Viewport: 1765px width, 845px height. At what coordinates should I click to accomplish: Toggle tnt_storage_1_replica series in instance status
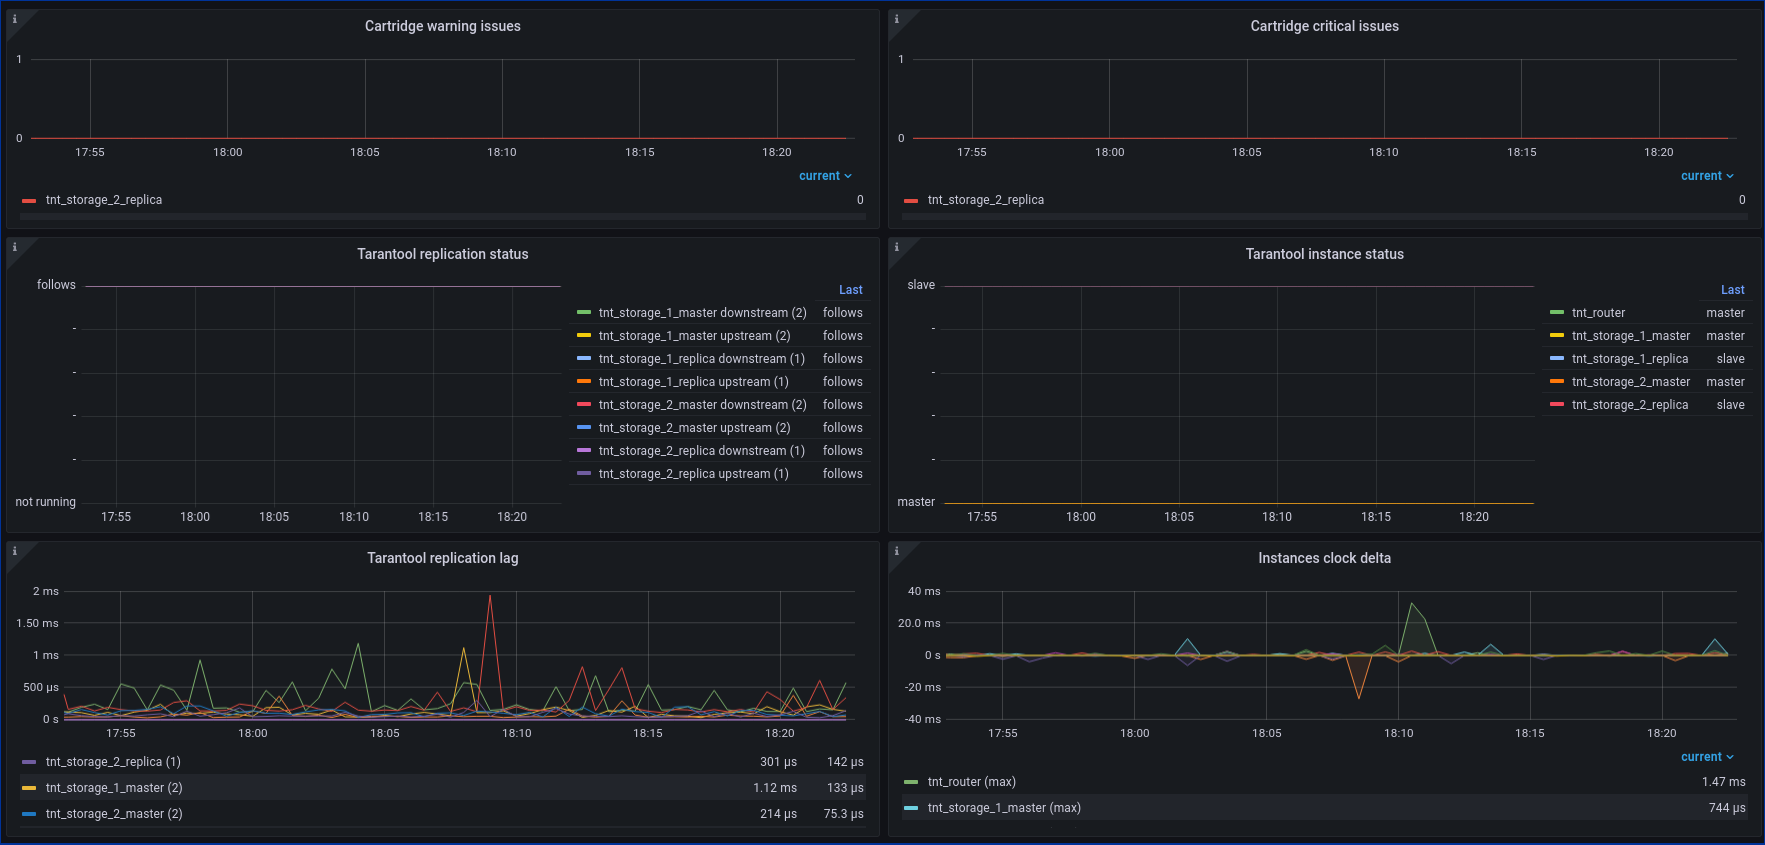(x=1629, y=359)
